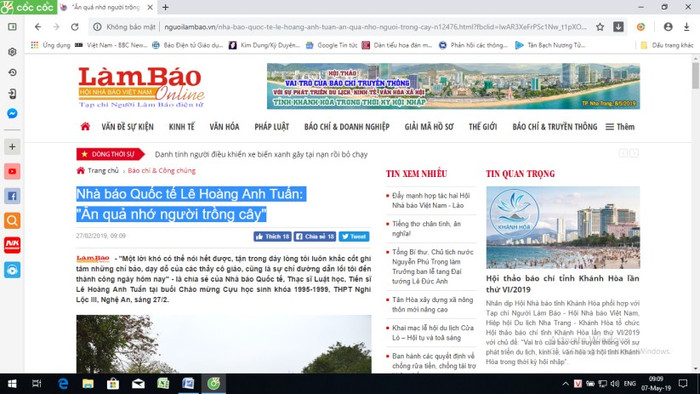Open Khánh Hòa beach thumbnail in Tin quan trọng

click(x=562, y=228)
